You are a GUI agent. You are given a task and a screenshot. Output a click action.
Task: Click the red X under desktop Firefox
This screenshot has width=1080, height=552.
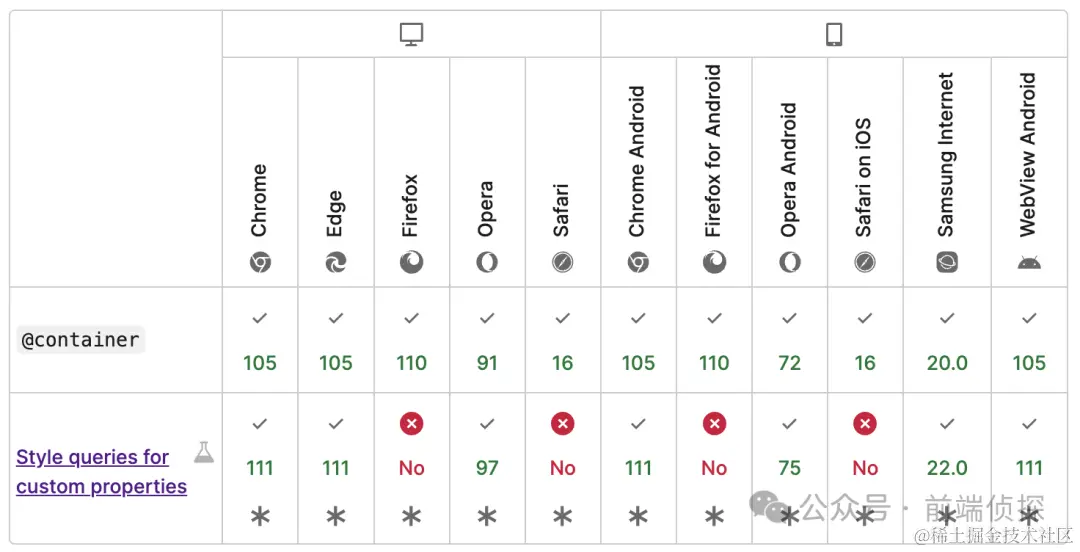[411, 424]
